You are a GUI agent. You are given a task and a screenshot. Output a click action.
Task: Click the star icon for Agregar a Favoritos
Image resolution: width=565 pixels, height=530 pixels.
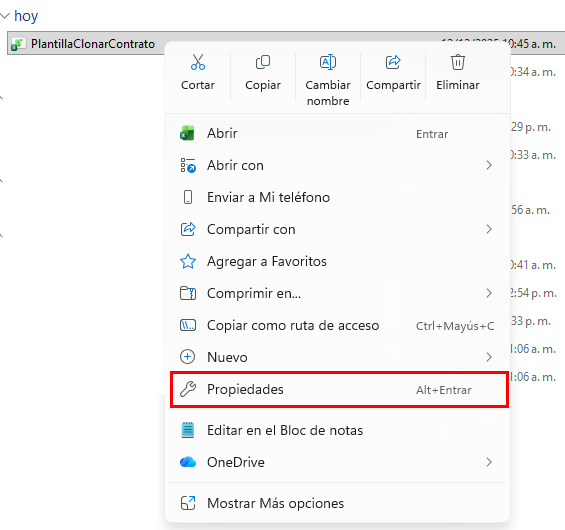point(188,261)
